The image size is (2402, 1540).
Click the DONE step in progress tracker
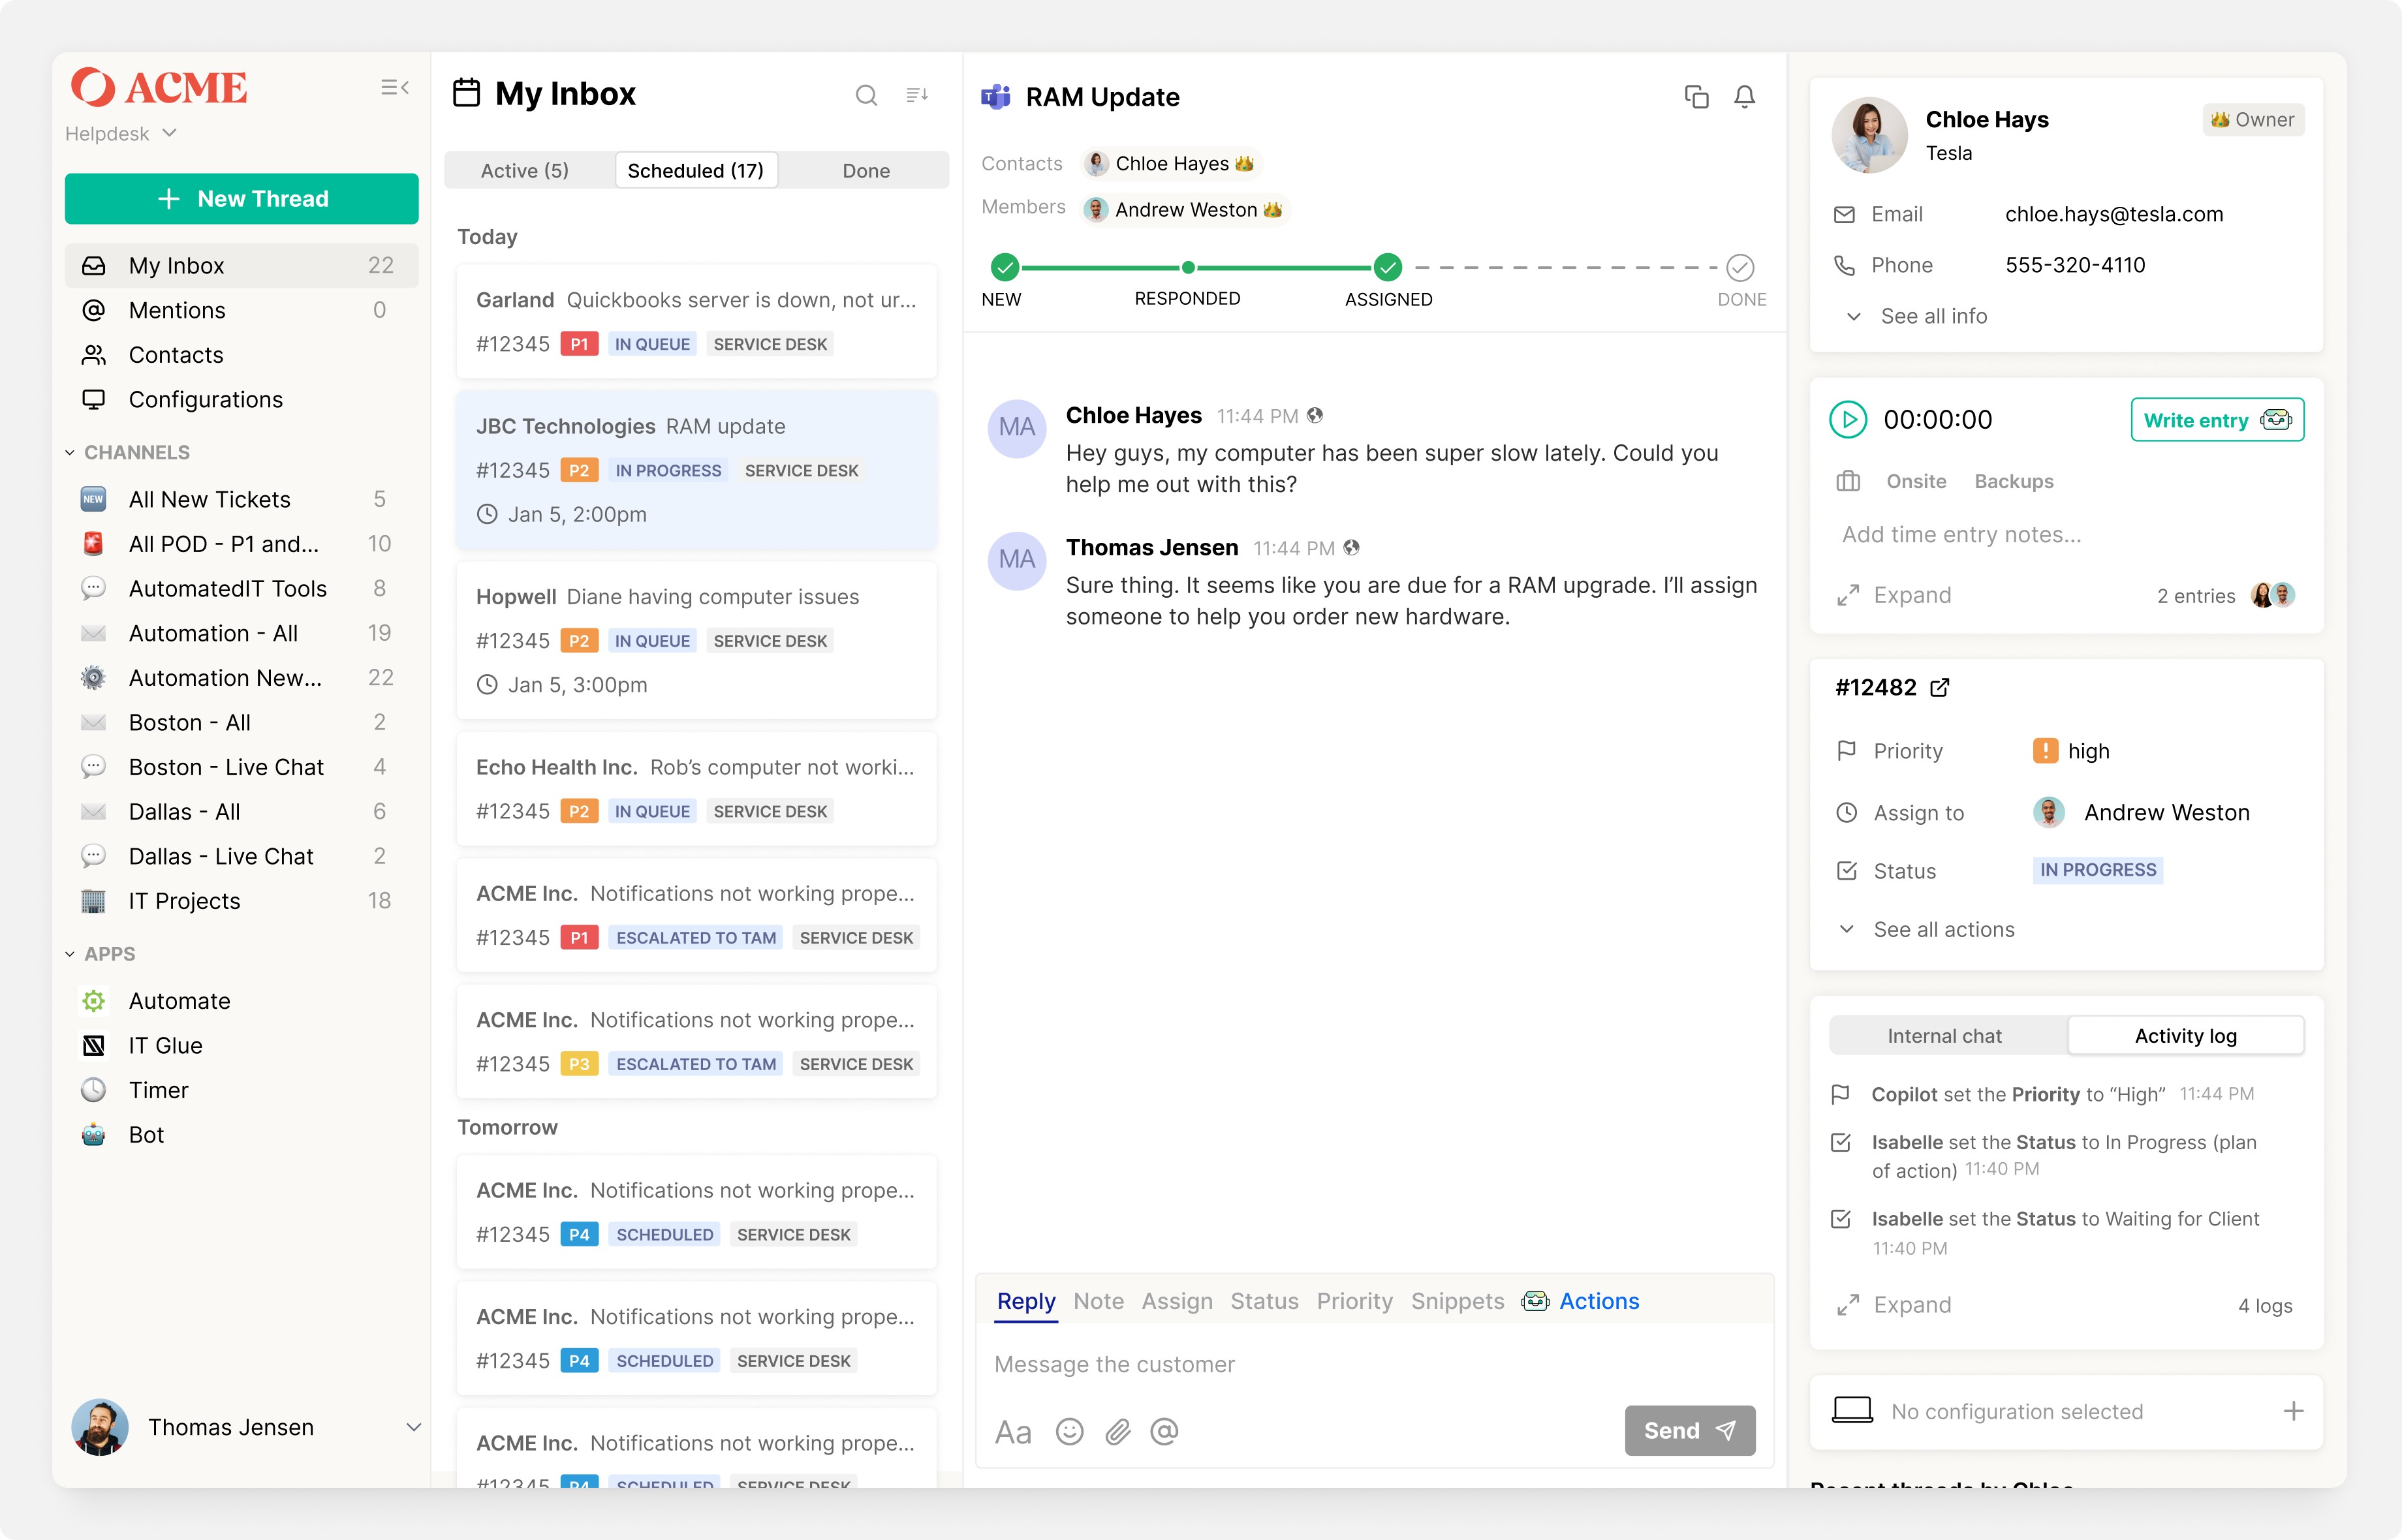1740,268
